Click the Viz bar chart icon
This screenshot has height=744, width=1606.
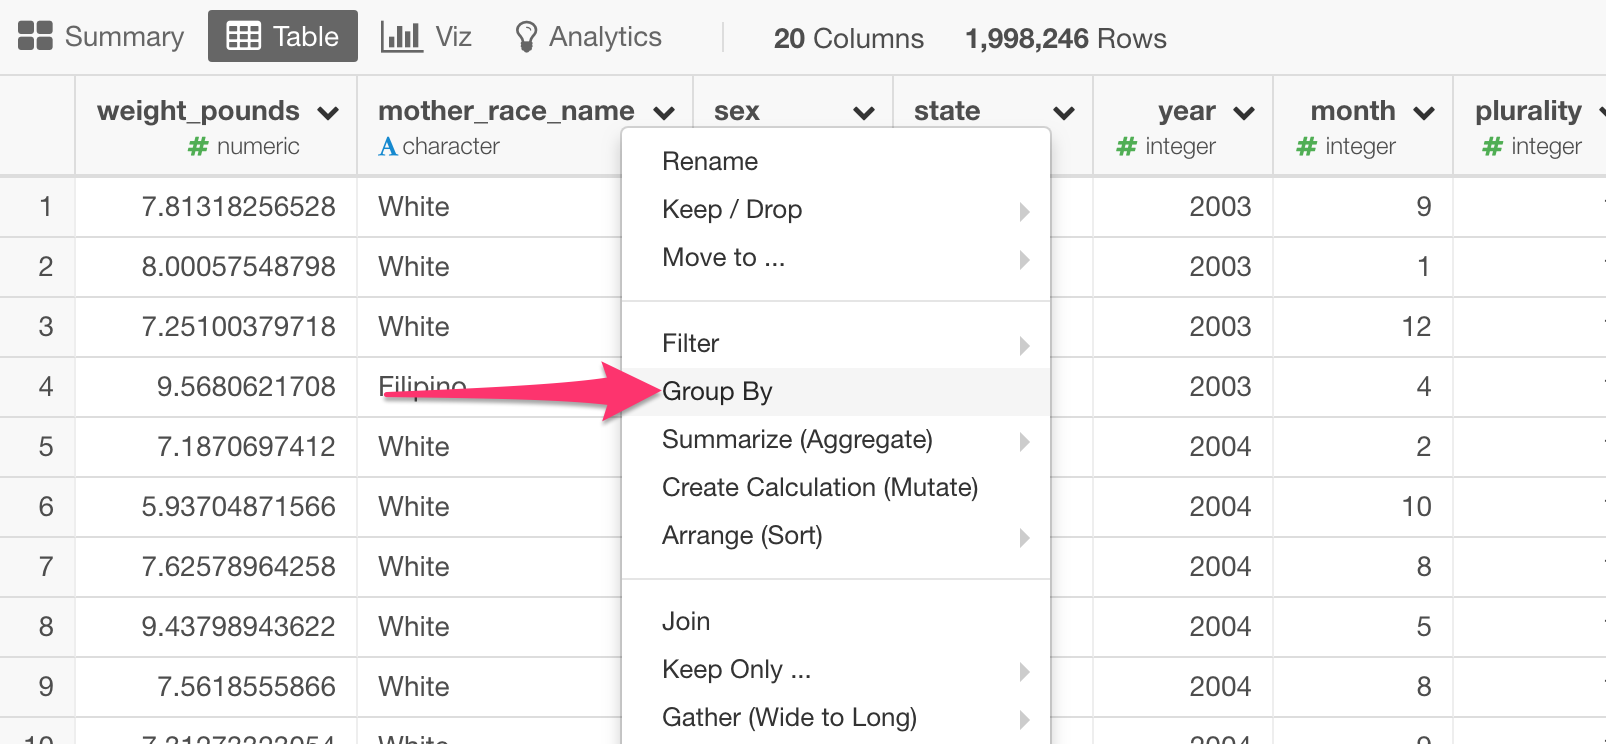pos(401,36)
